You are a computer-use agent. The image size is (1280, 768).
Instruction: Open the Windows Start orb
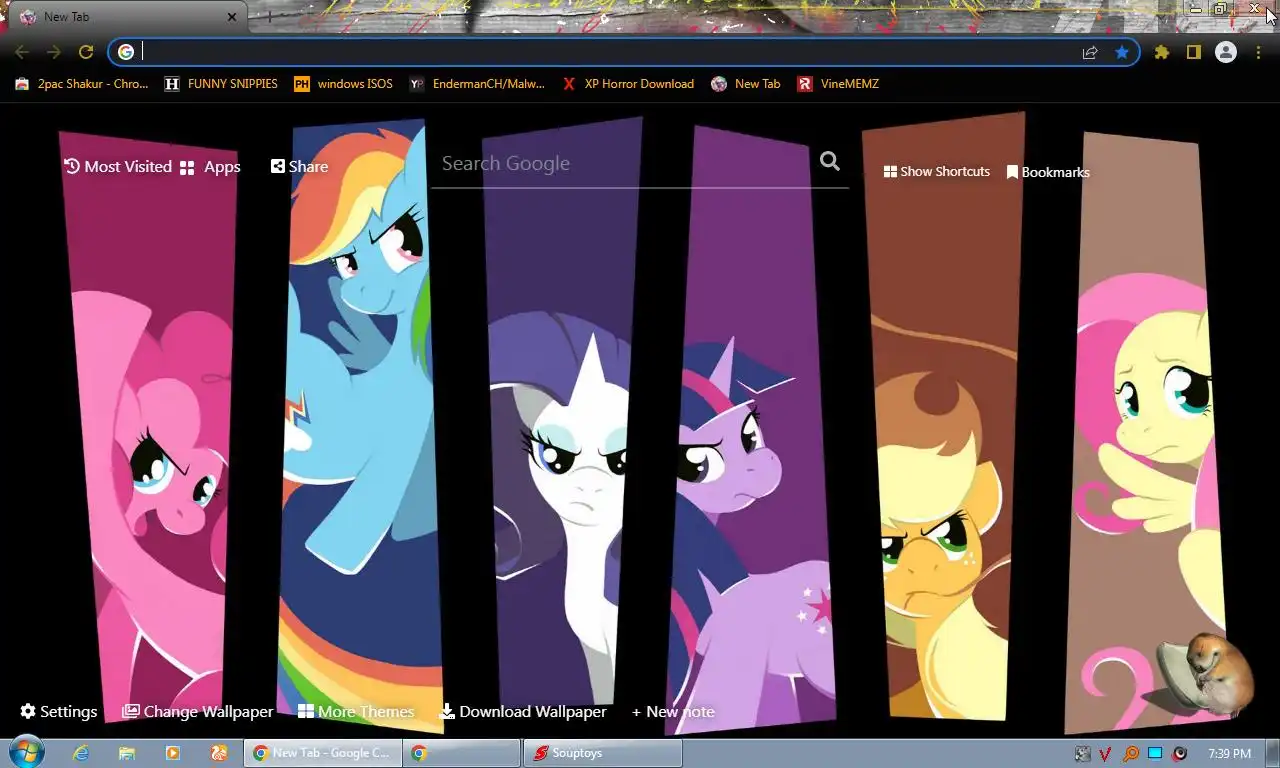coord(25,753)
